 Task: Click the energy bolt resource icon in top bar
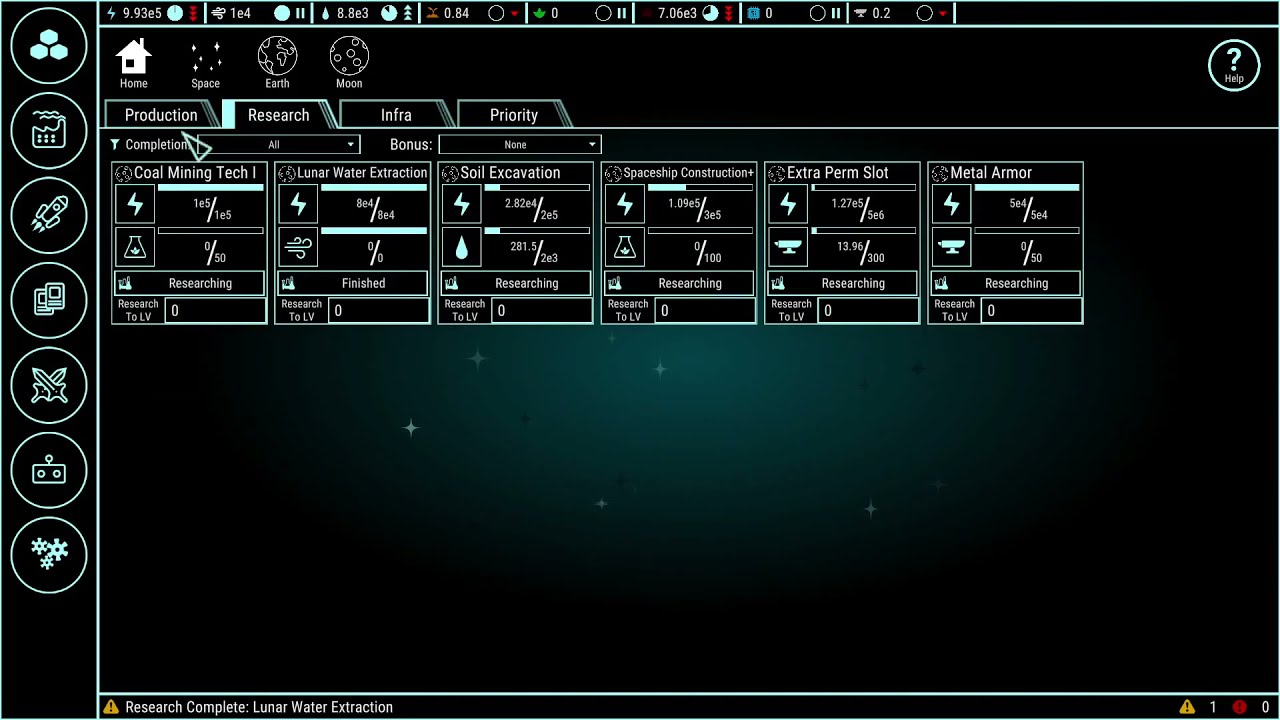click(x=111, y=13)
